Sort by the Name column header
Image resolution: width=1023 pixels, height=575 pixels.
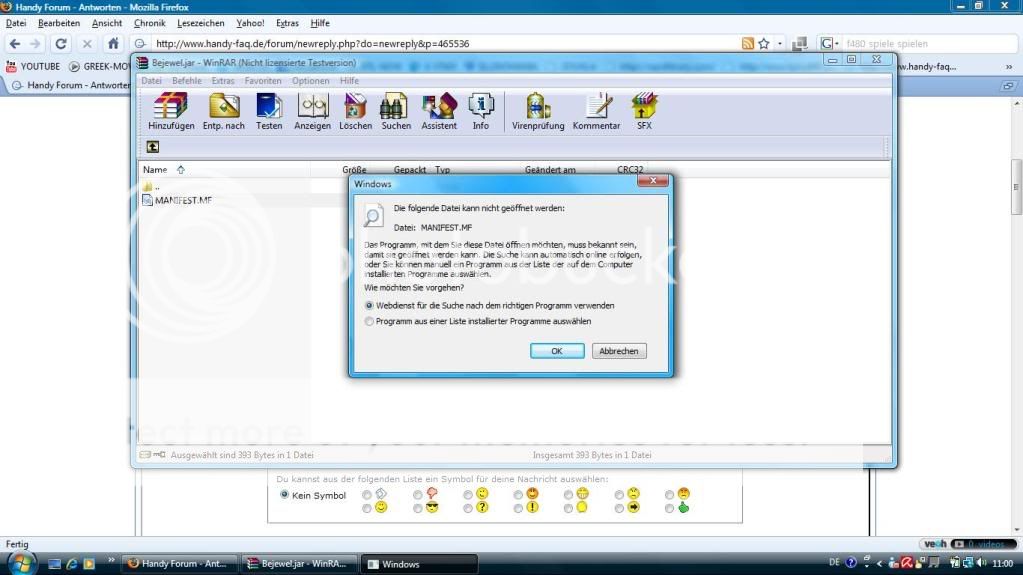tap(155, 170)
